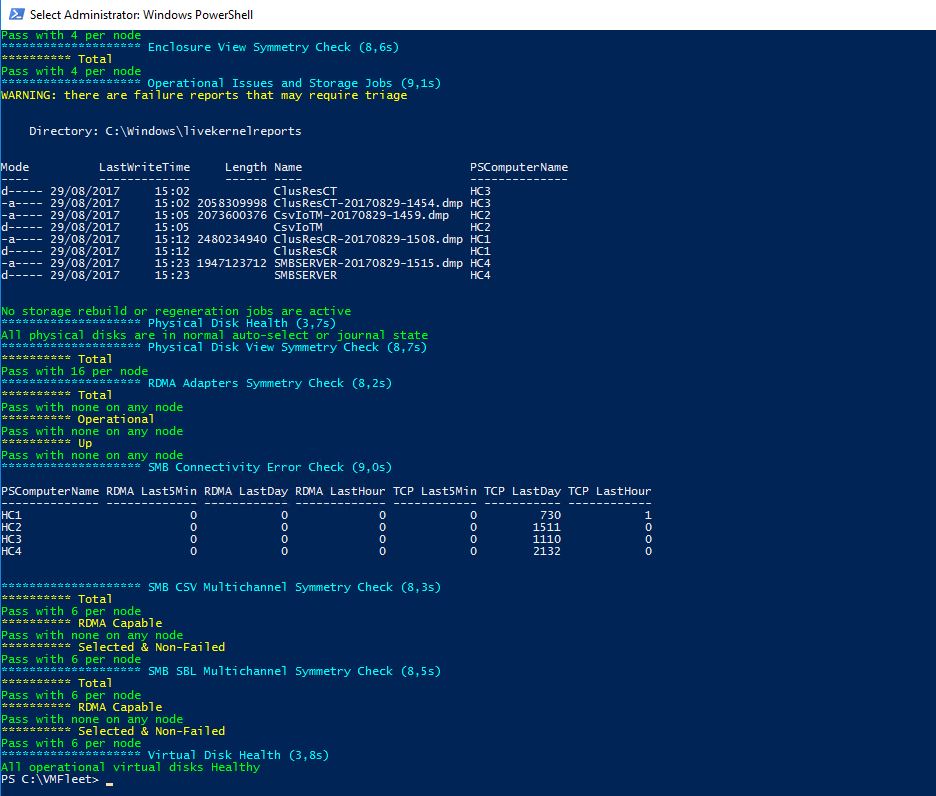936x796 pixels.
Task: Click the window title text
Action: (140, 14)
